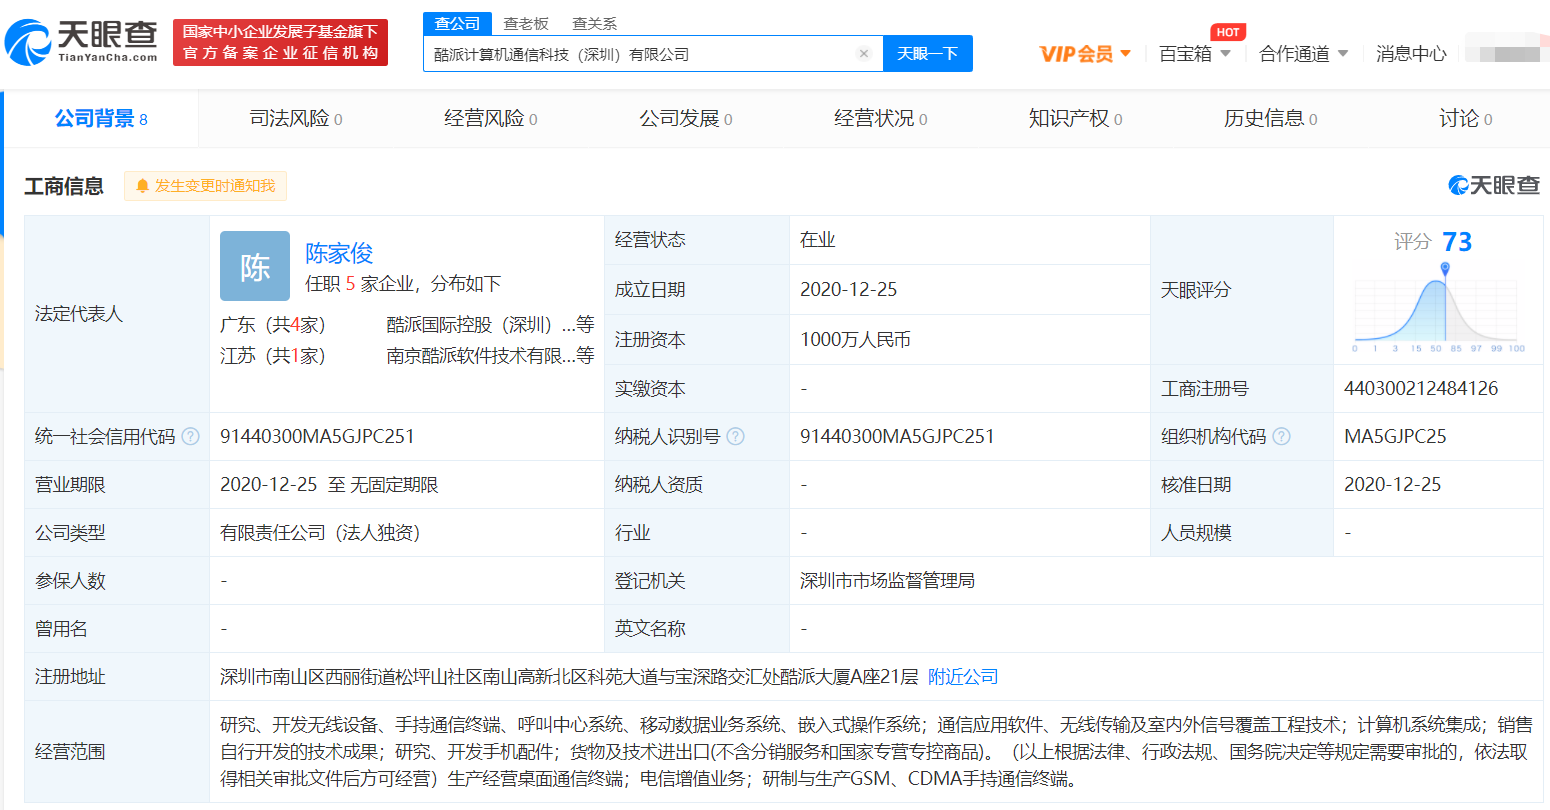Select the 查关系 search tab
Screen dimensions: 1550x810
(x=594, y=24)
